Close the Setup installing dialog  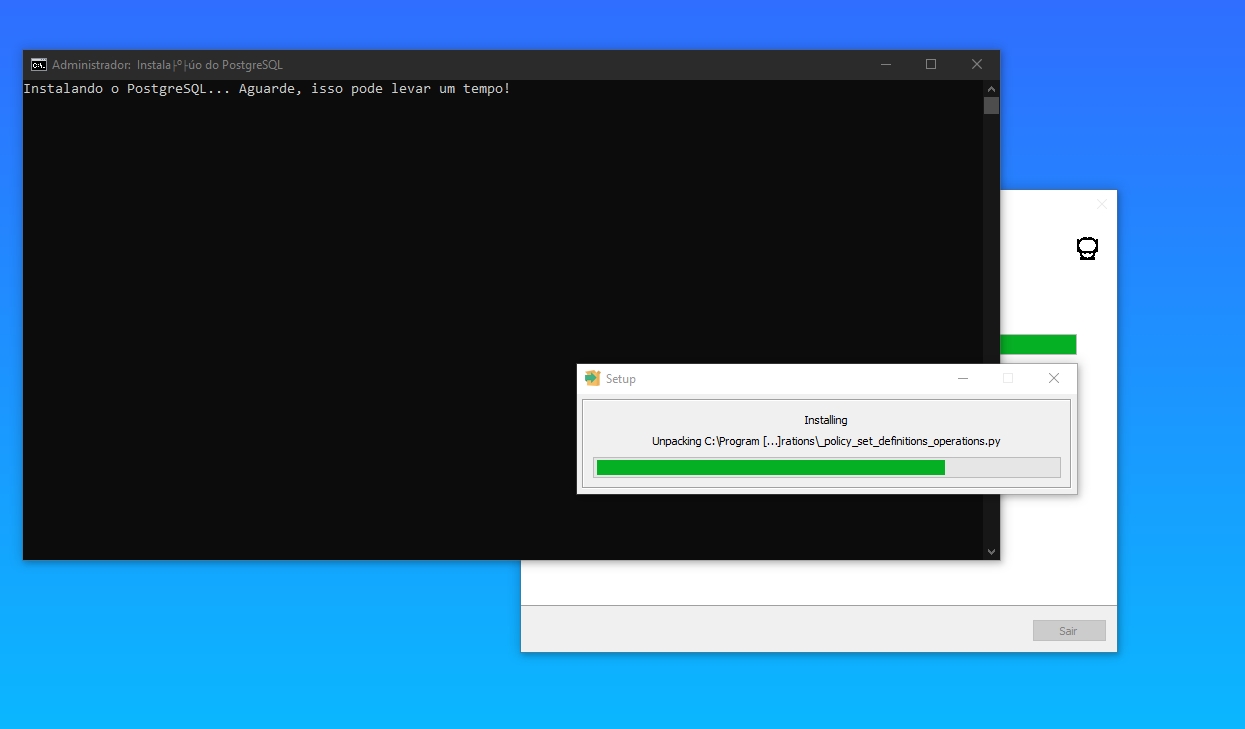[x=1053, y=379]
